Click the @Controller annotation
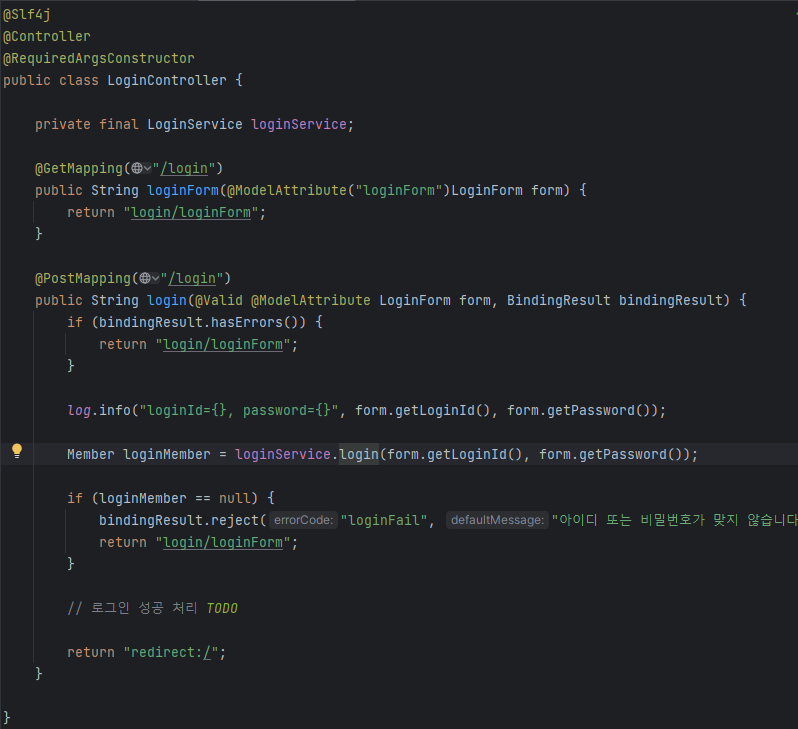798x729 pixels. tap(46, 37)
